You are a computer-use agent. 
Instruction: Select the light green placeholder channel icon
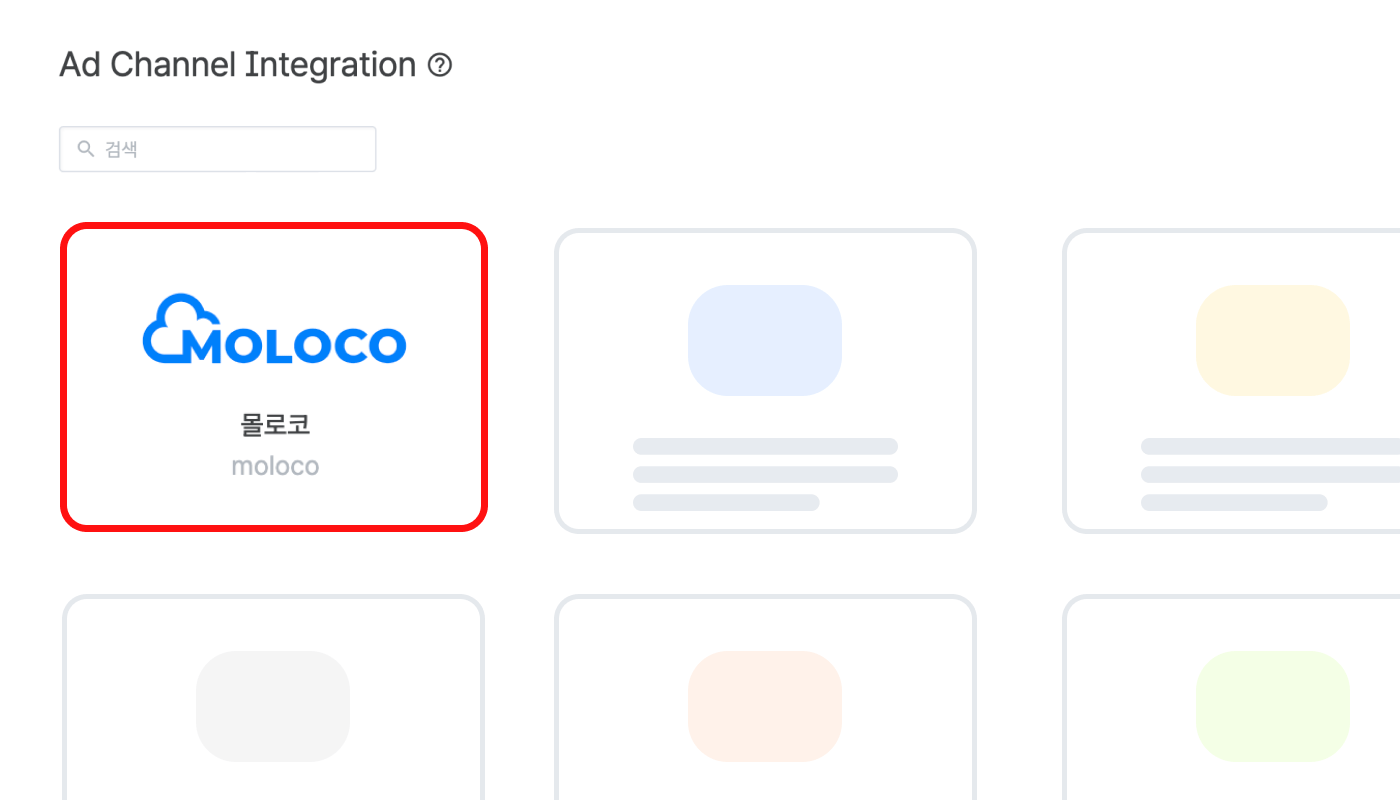tap(1273, 706)
